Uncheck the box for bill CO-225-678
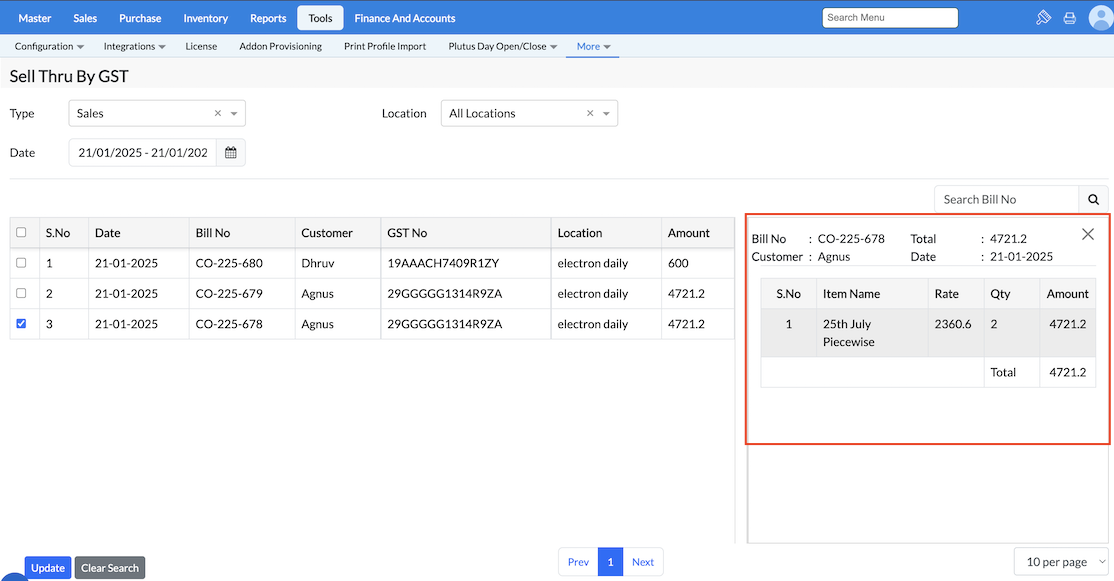This screenshot has width=1114, height=581. (21, 324)
